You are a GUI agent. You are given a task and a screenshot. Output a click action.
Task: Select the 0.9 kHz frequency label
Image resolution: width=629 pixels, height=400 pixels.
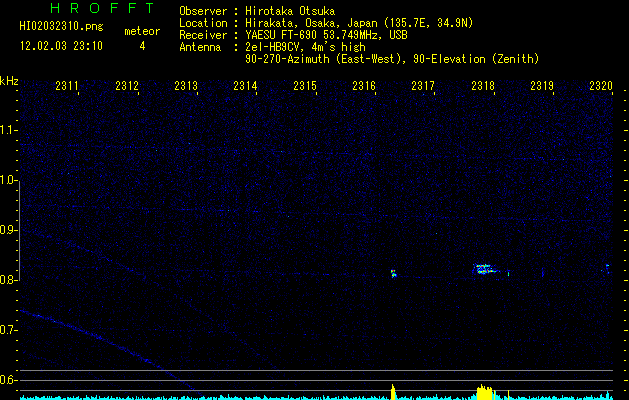(9, 230)
